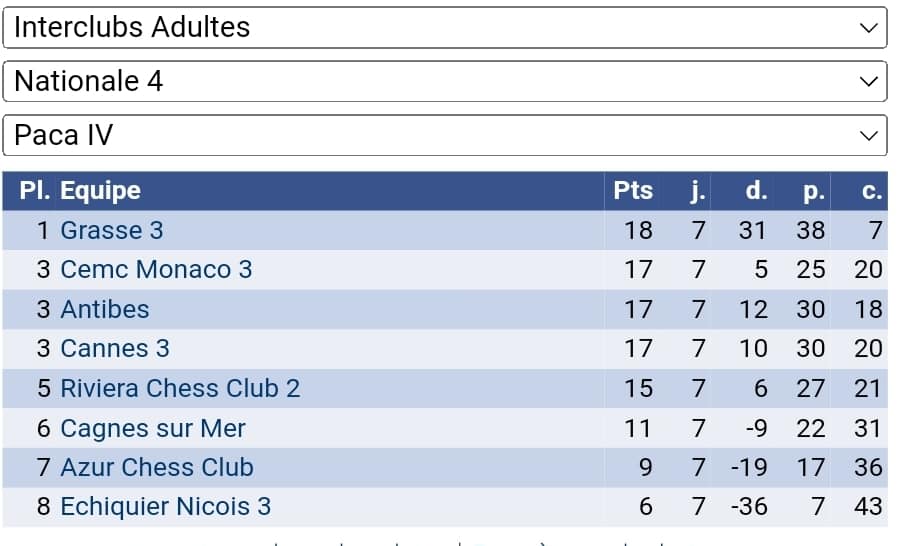The height and width of the screenshot is (546, 900).
Task: Click the 'd.' column header
Action: pos(756,190)
